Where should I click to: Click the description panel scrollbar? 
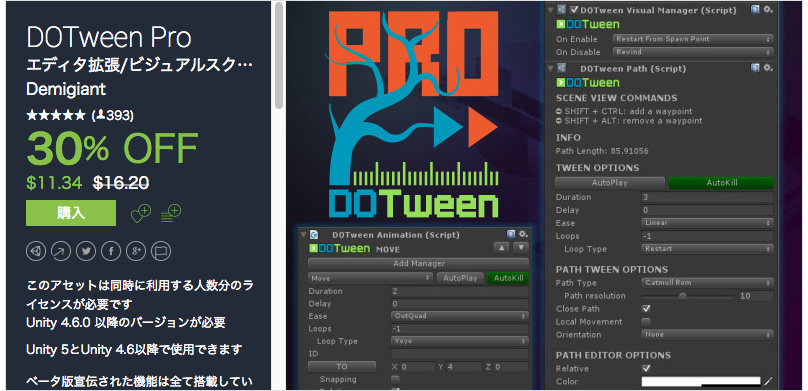pyautogui.click(x=279, y=55)
